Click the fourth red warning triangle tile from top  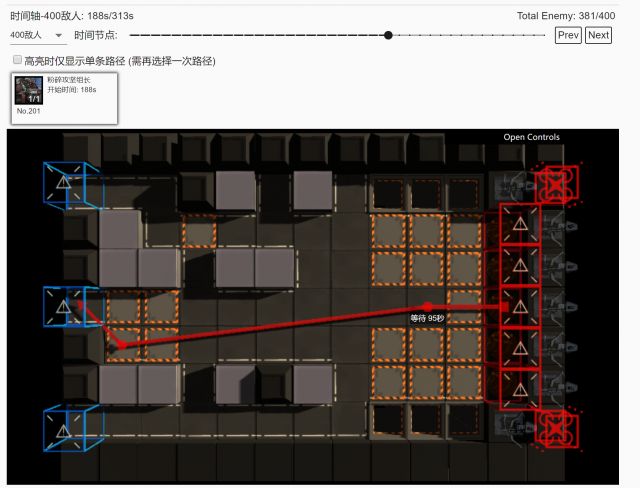[x=520, y=348]
